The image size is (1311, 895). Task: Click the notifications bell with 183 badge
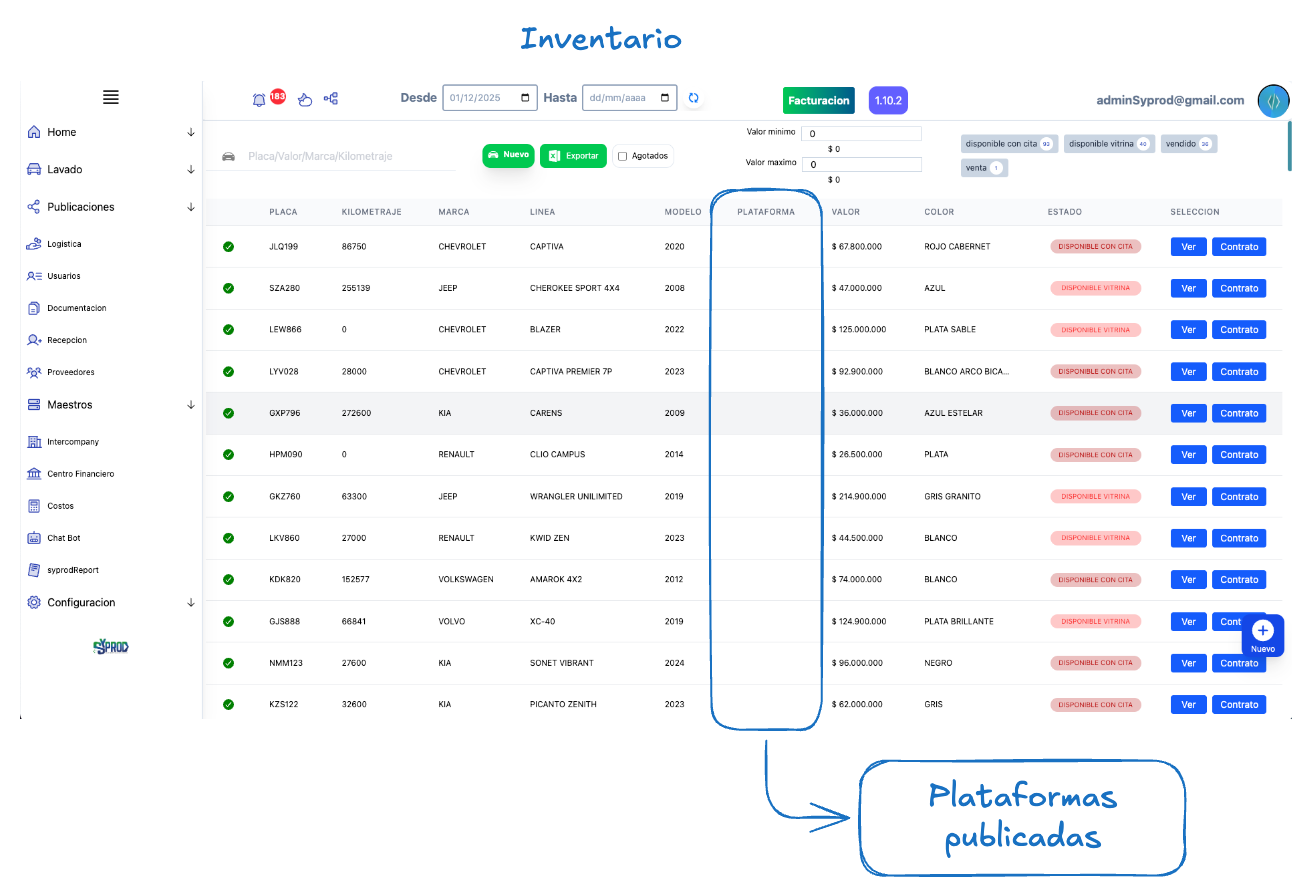pyautogui.click(x=260, y=99)
